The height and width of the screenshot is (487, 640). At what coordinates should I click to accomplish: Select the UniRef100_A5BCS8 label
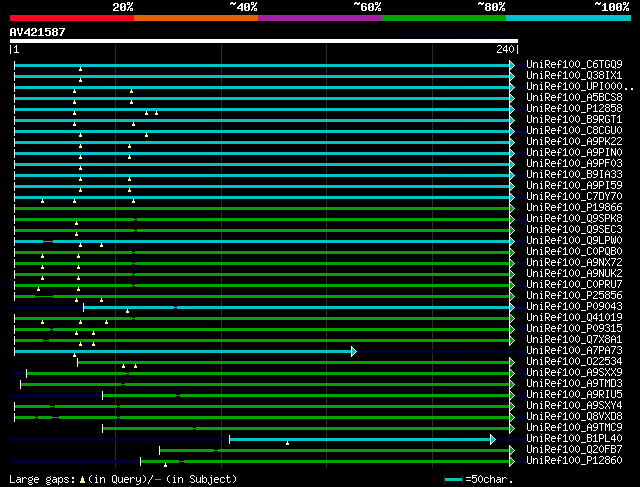pyautogui.click(x=574, y=98)
